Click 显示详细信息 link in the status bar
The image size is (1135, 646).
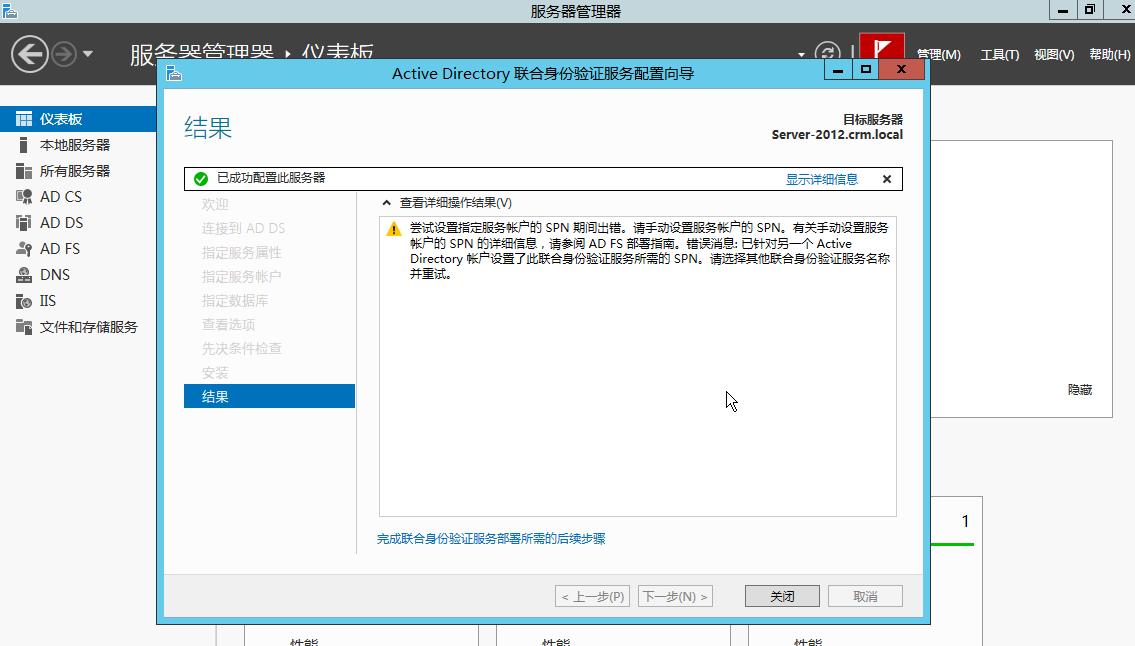point(822,179)
